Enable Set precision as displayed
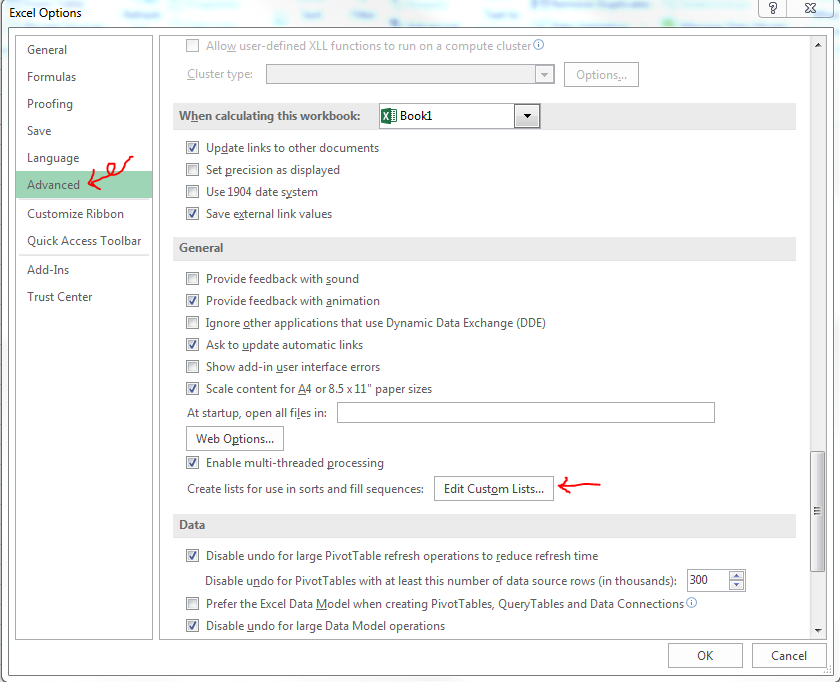 [193, 170]
